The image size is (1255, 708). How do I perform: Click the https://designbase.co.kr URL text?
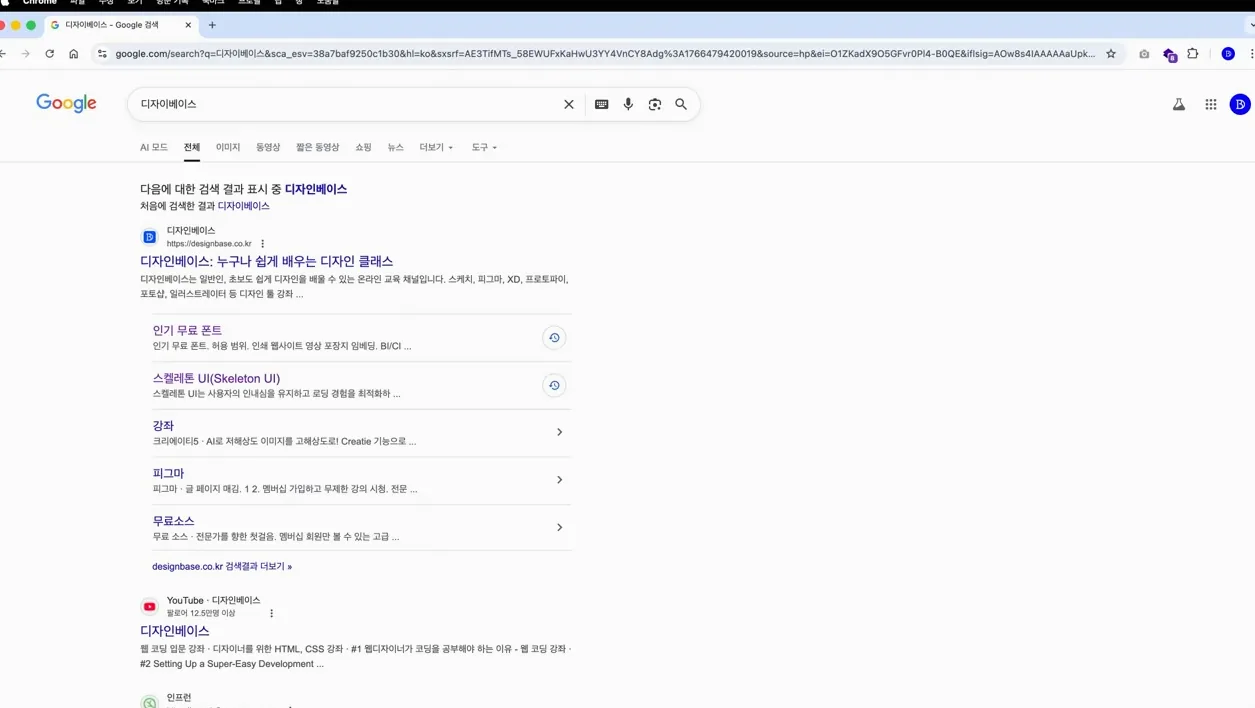pyautogui.click(x=209, y=244)
